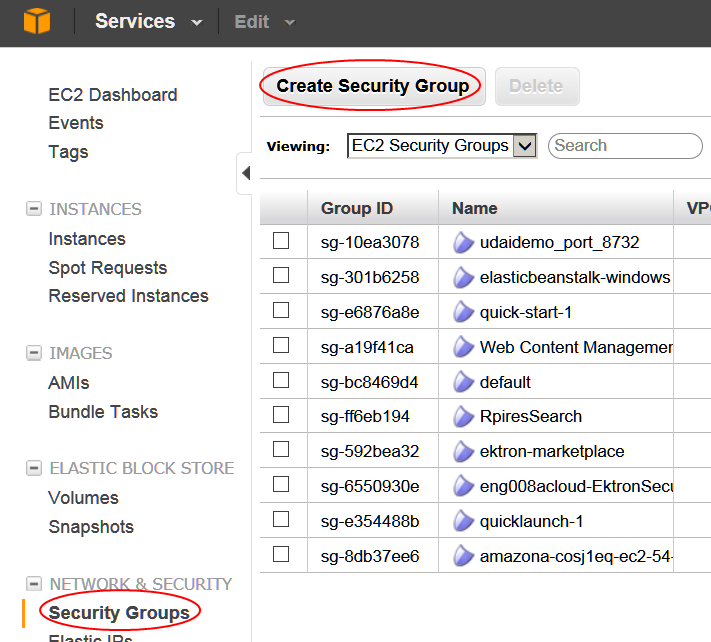
Task: Check the box for sg-8db37ee6
Action: [x=281, y=554]
